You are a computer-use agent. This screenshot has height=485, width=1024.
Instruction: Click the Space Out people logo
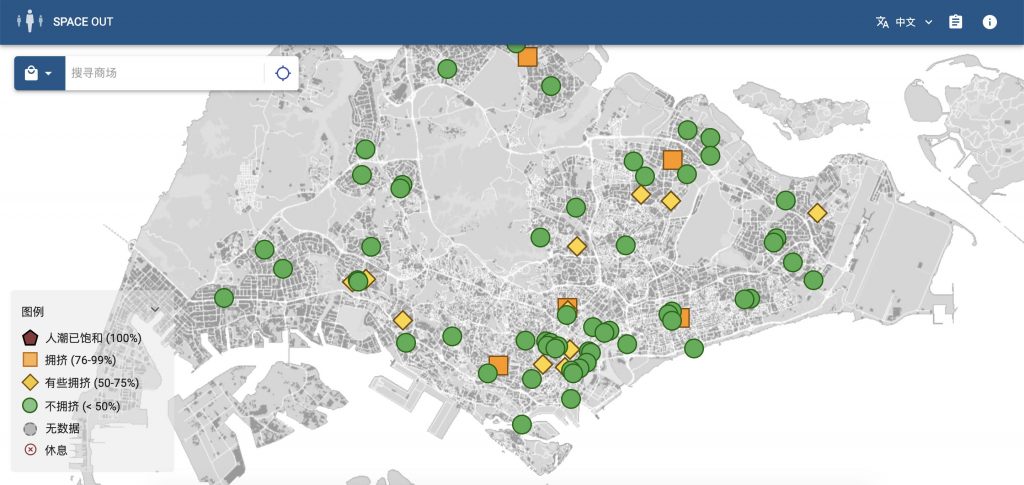click(31, 21)
